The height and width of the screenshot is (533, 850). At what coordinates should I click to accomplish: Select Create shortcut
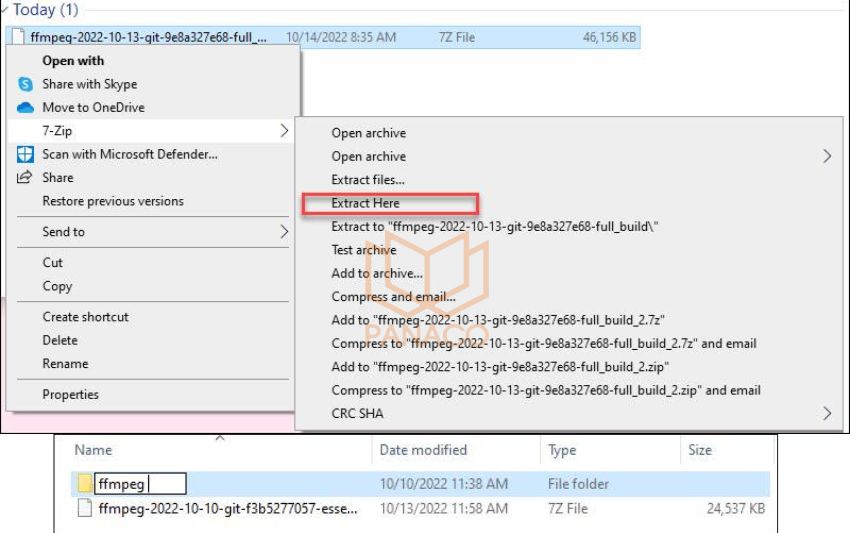(x=86, y=317)
